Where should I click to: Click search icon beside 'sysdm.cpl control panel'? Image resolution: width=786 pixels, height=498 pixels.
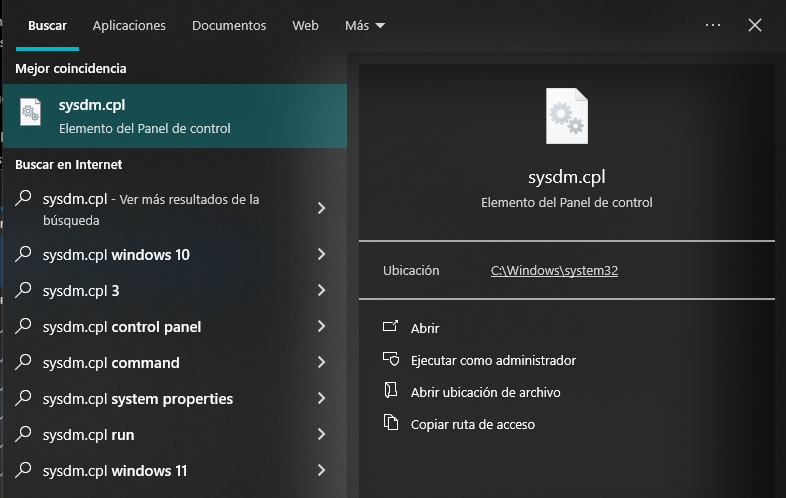tap(23, 326)
